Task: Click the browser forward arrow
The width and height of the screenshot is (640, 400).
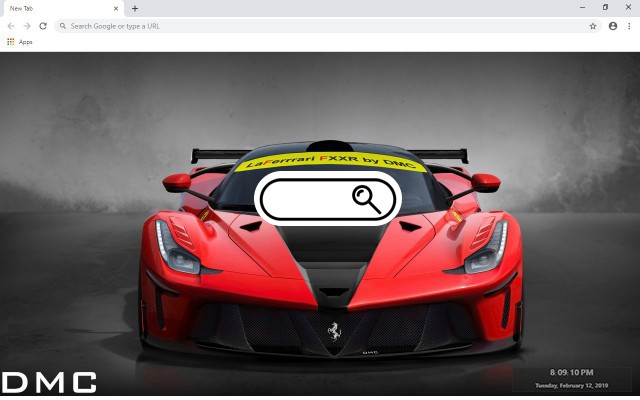Action: [x=27, y=26]
